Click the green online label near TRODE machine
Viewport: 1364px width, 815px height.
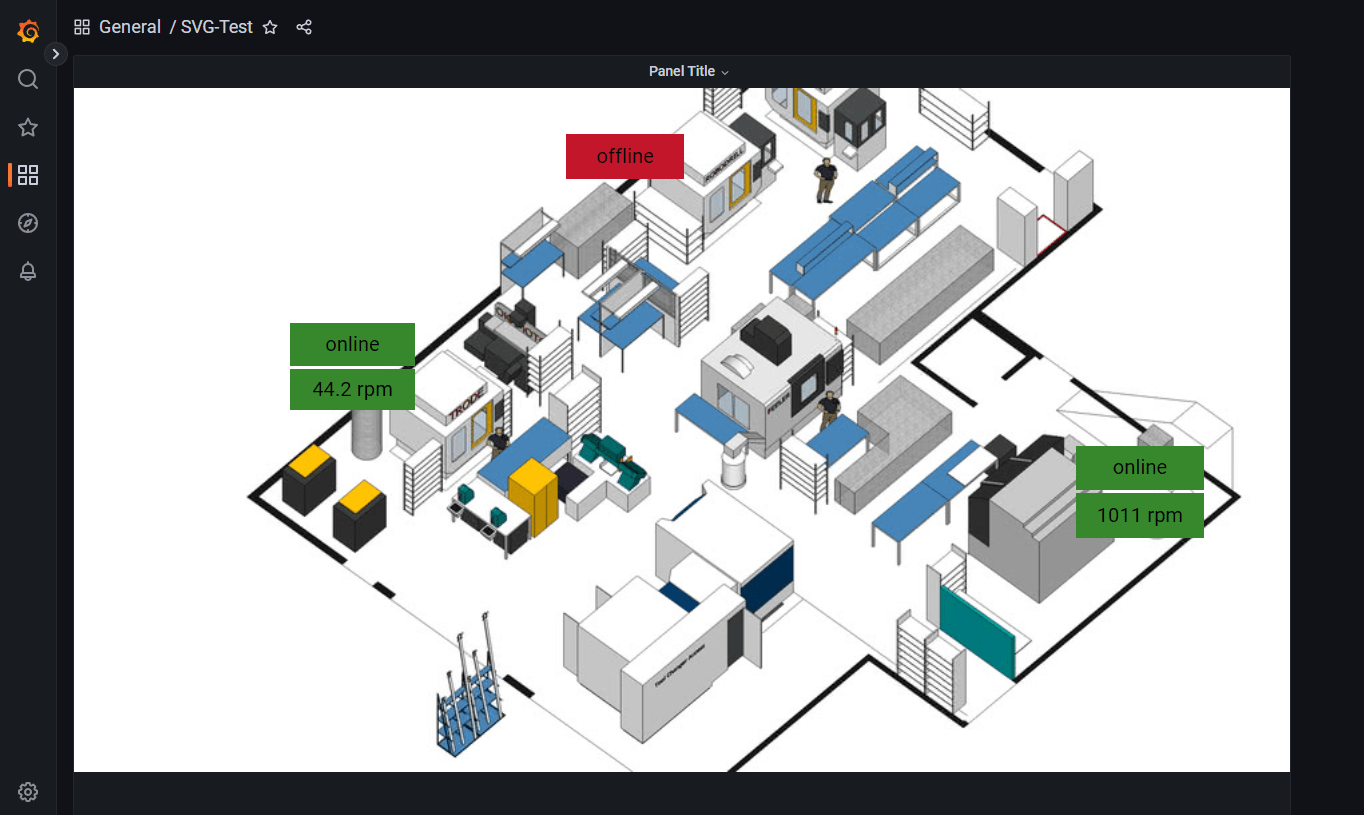pos(352,344)
